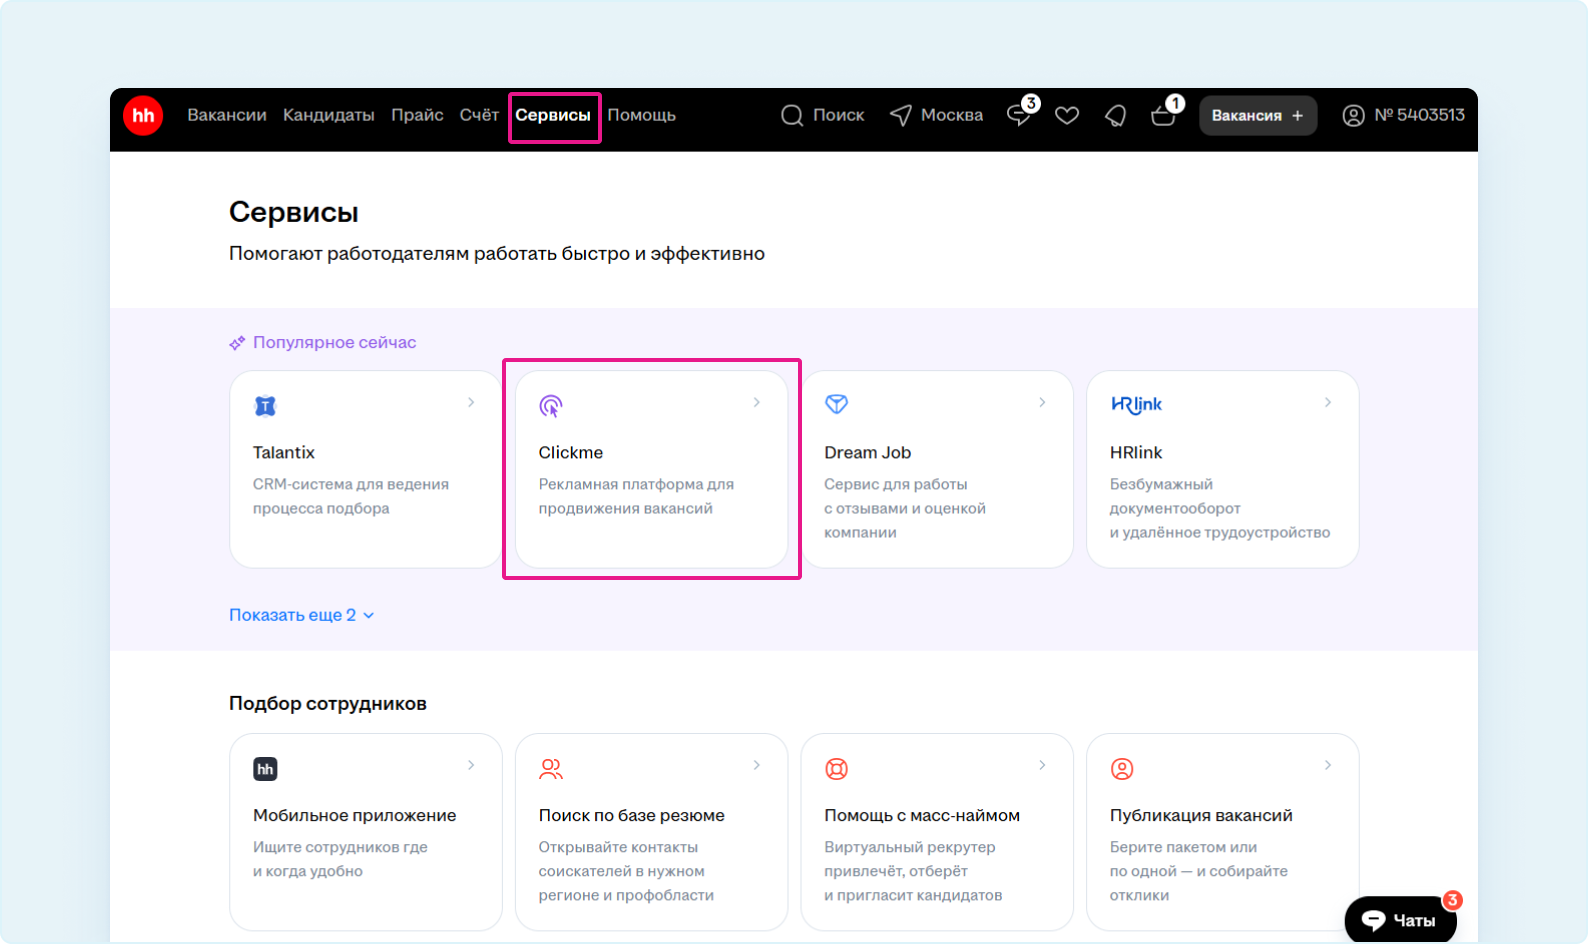Open the Вакансии menu item

tap(227, 116)
